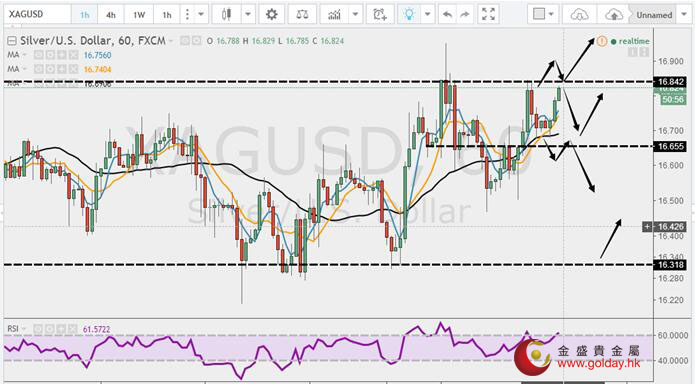Click the compare symbols scales icon
Viewport: 695px width, 384px height.
(302, 15)
